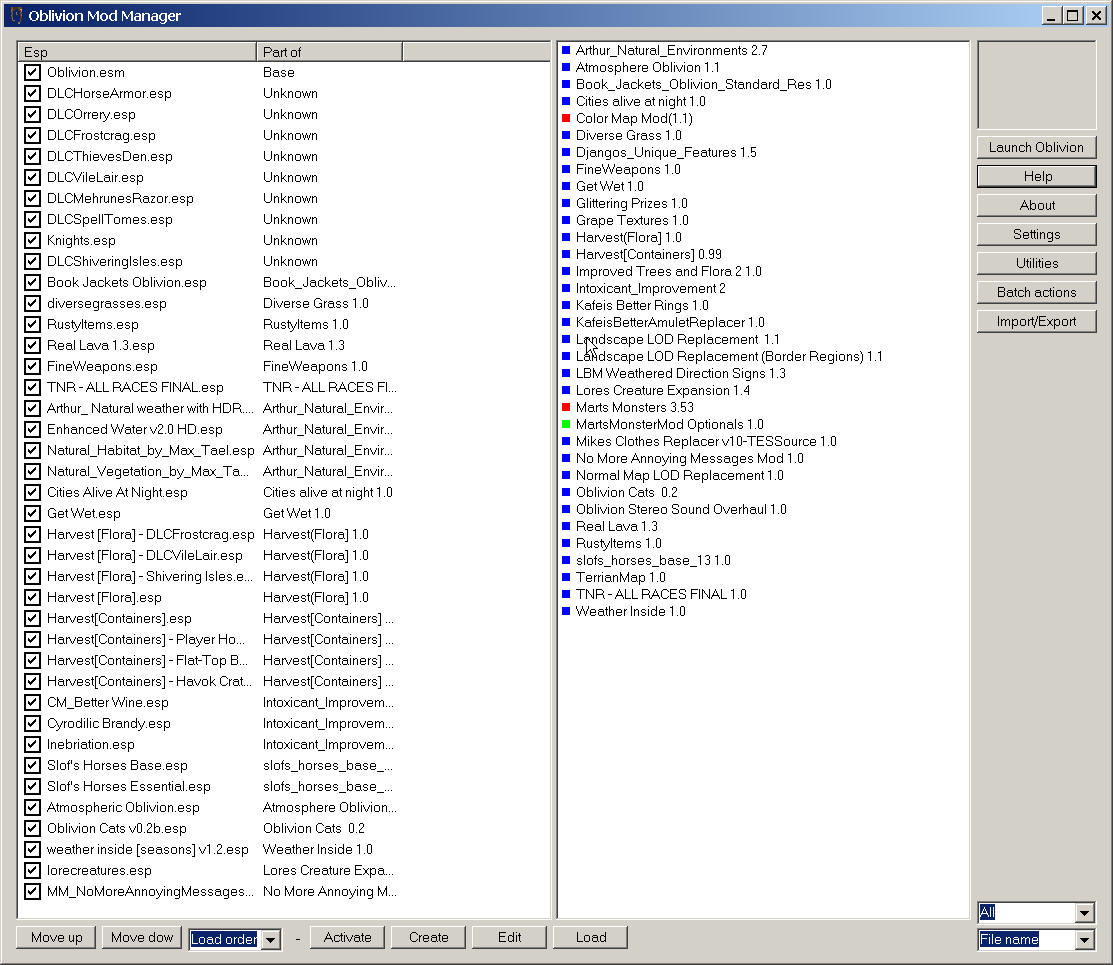Screen dimensions: 1113x965
Task: Click the Create button
Action: pos(429,937)
